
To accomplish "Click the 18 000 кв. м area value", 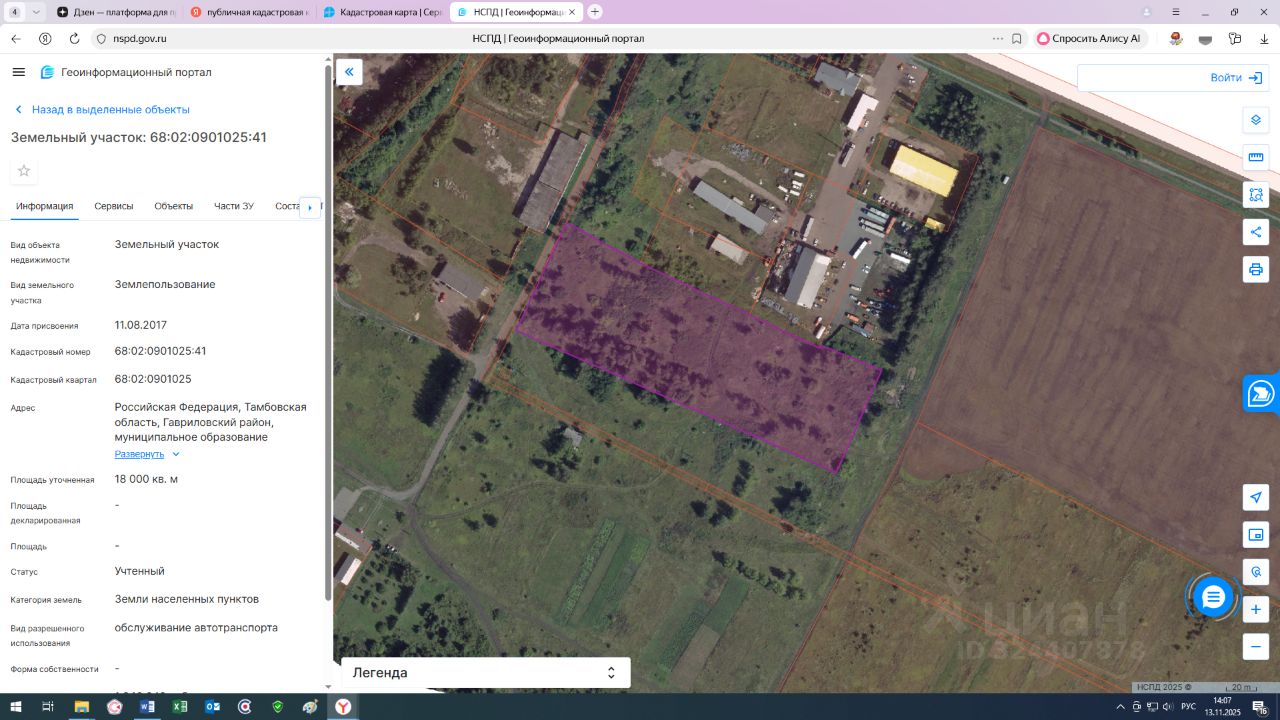I will point(147,479).
